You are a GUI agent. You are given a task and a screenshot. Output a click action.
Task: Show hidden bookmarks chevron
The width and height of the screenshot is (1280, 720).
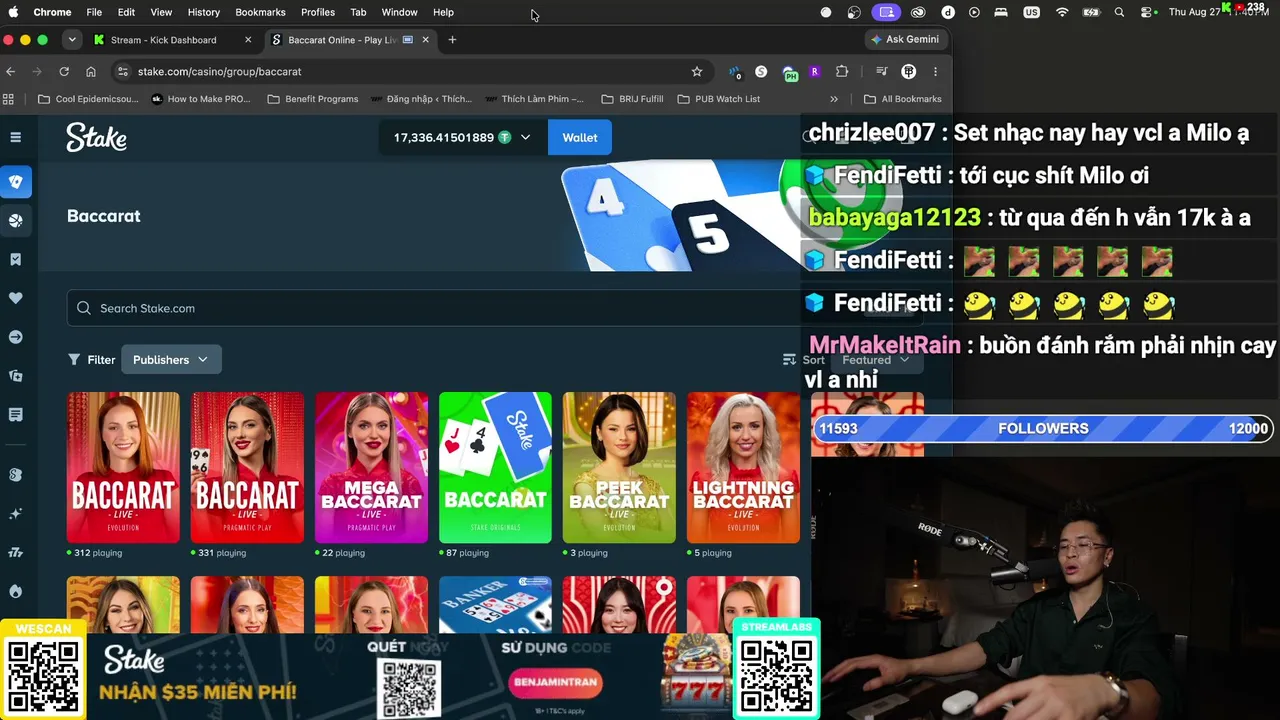click(x=834, y=99)
